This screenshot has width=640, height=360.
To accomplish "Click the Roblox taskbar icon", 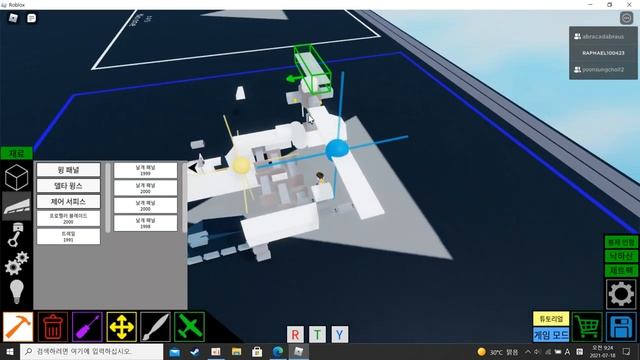I will click(299, 351).
